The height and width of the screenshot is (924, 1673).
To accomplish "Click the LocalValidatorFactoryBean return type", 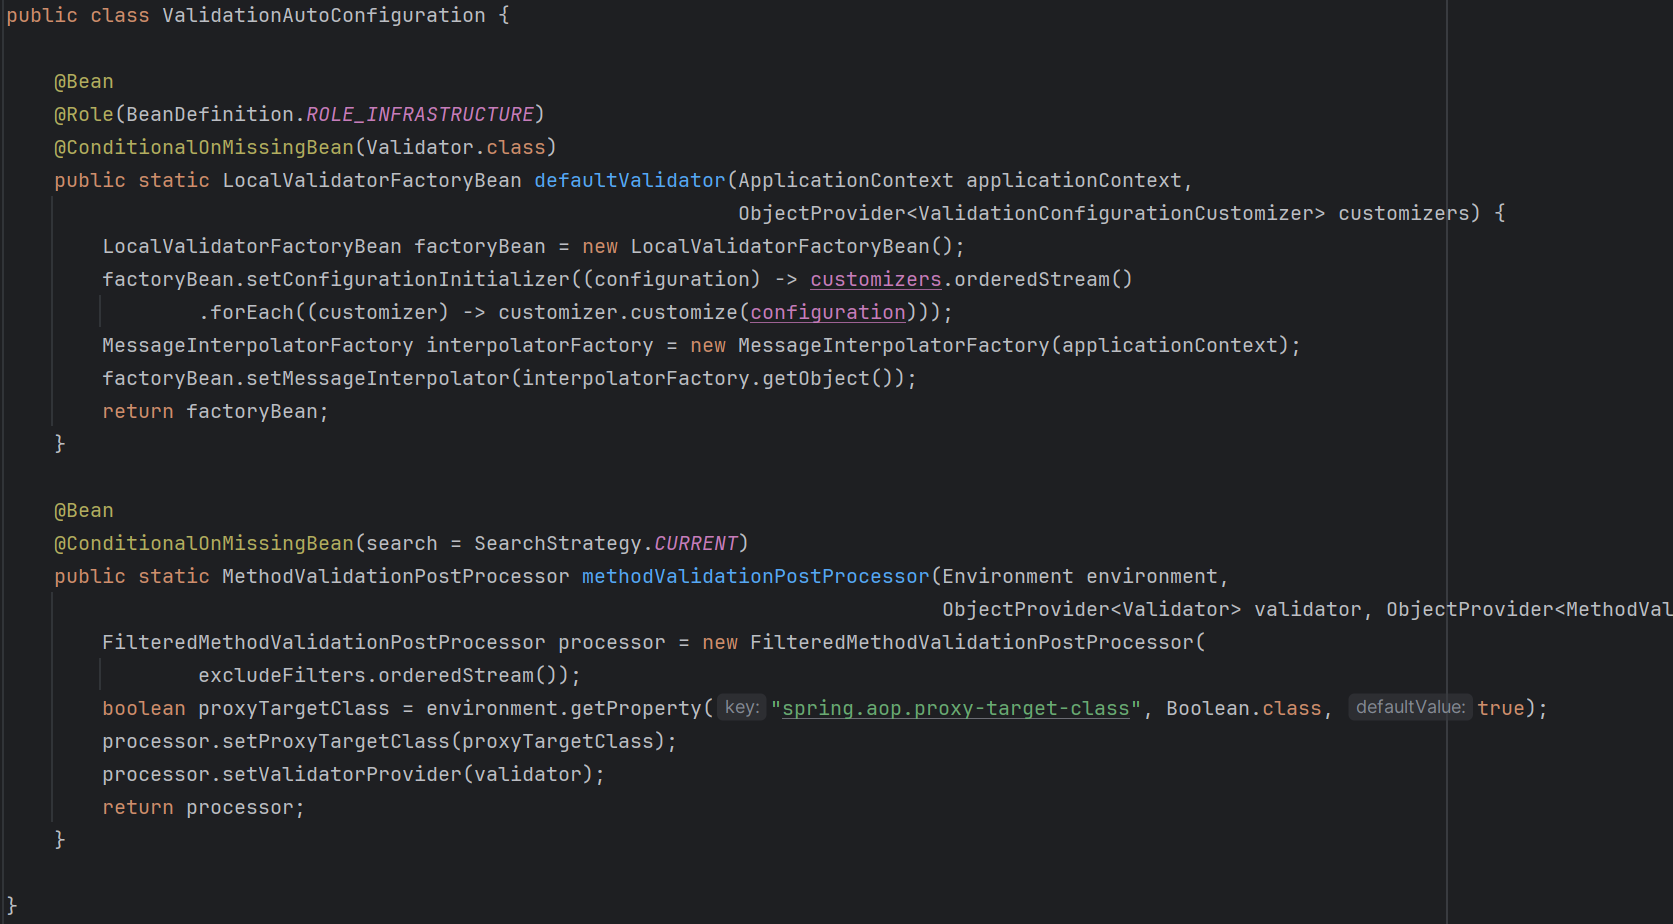I will 372,180.
